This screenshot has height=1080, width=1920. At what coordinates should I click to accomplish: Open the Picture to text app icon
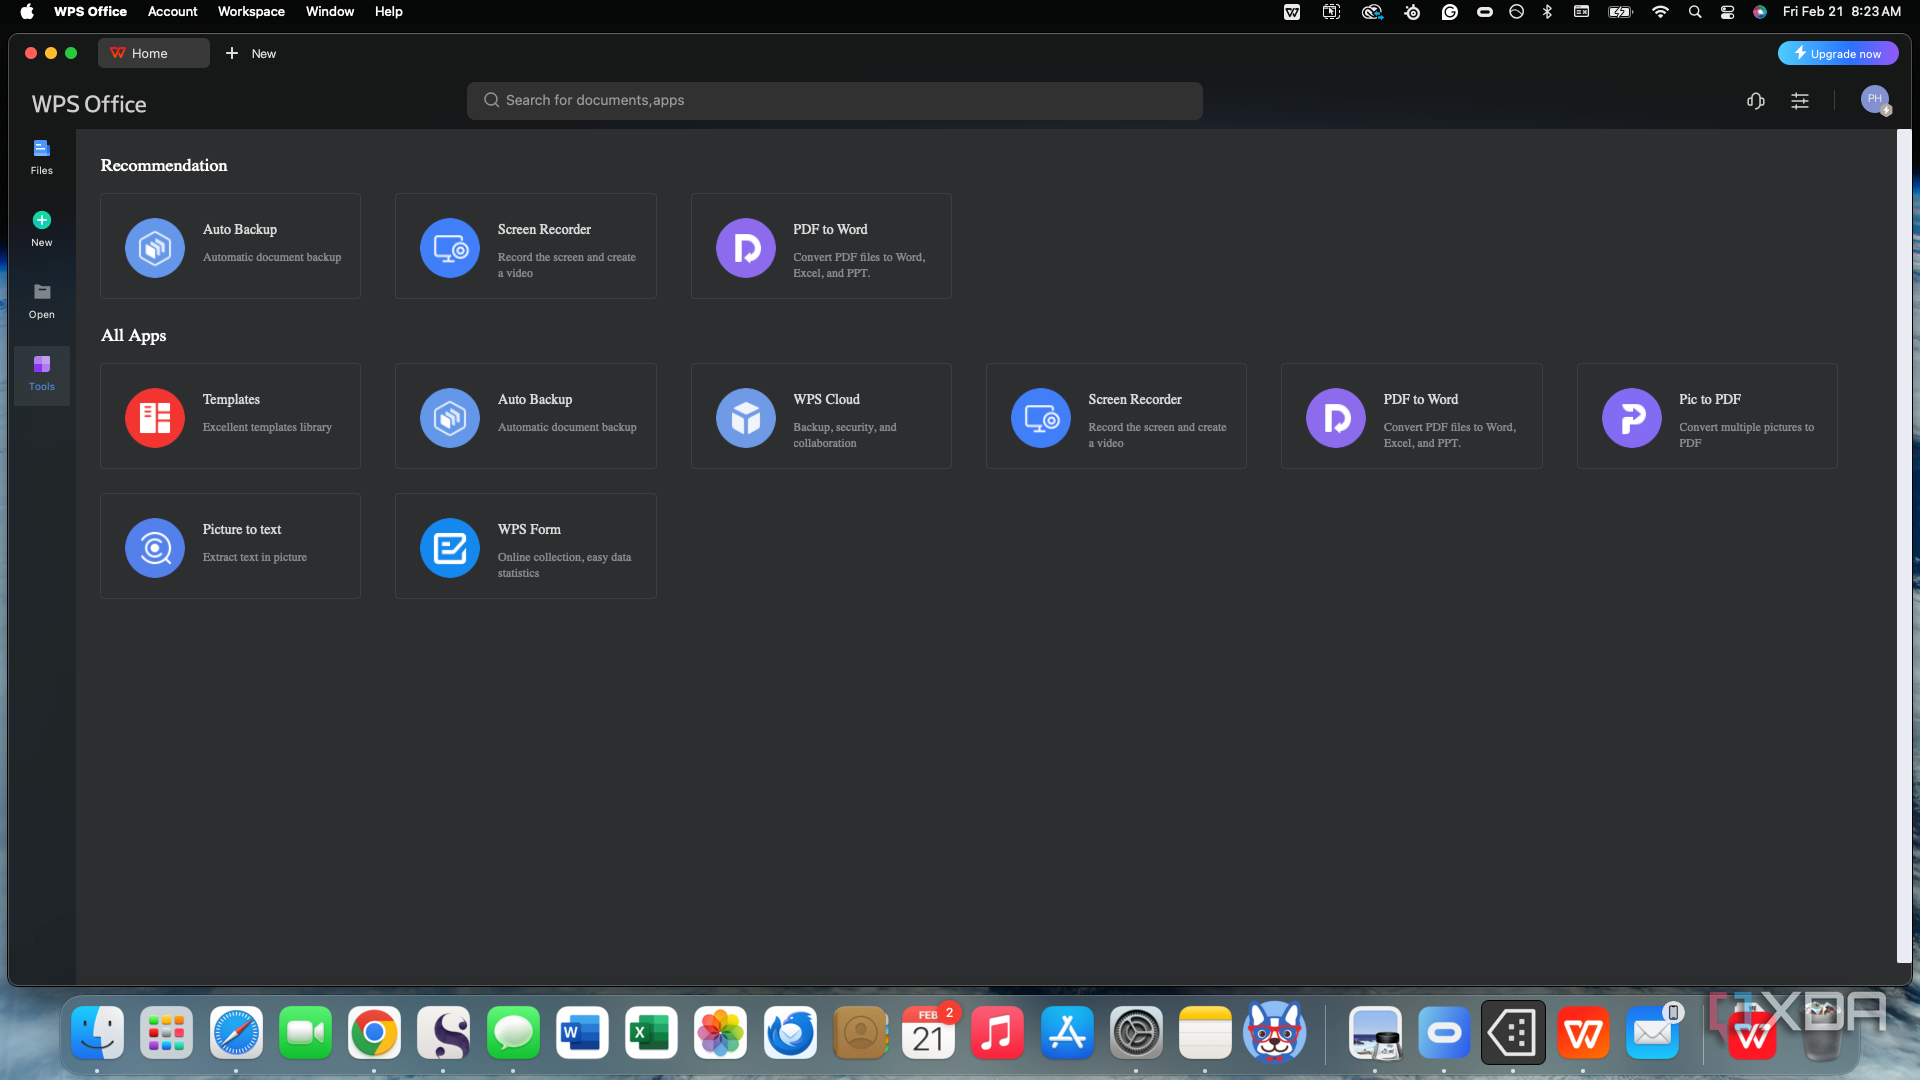(x=154, y=547)
